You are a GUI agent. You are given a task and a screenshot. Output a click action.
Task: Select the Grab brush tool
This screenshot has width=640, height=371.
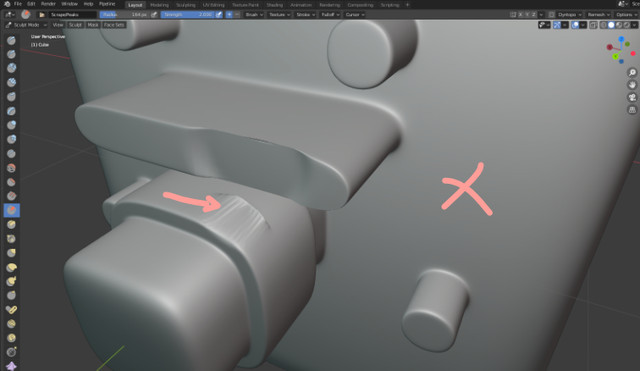tap(11, 253)
